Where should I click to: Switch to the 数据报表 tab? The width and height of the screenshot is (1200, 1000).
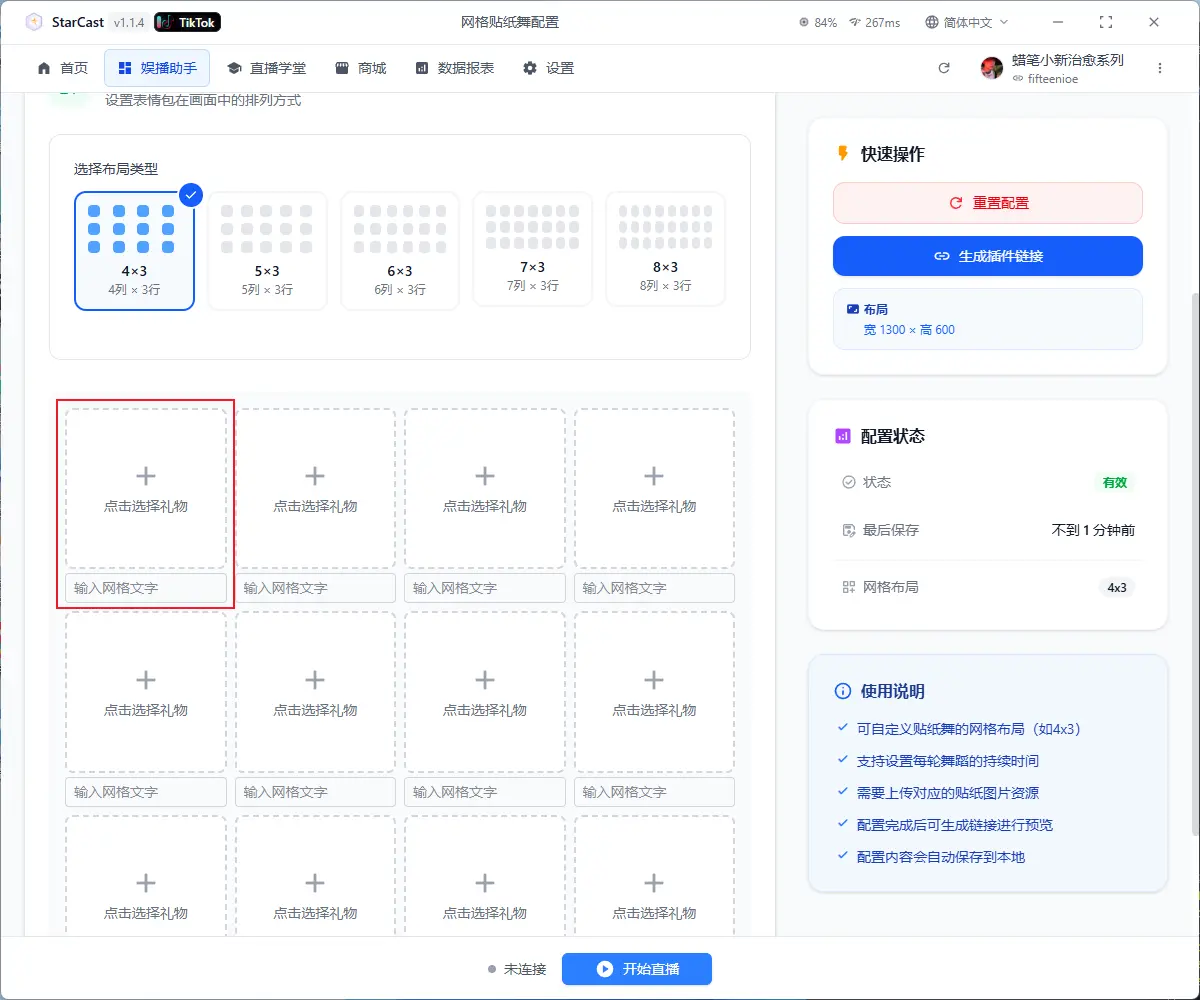(454, 68)
